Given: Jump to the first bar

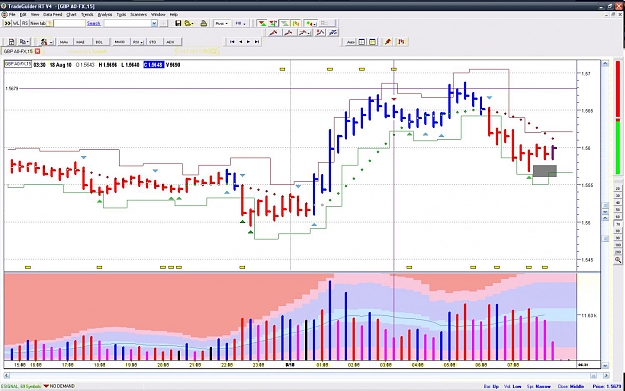Looking at the screenshot, I should (x=232, y=42).
